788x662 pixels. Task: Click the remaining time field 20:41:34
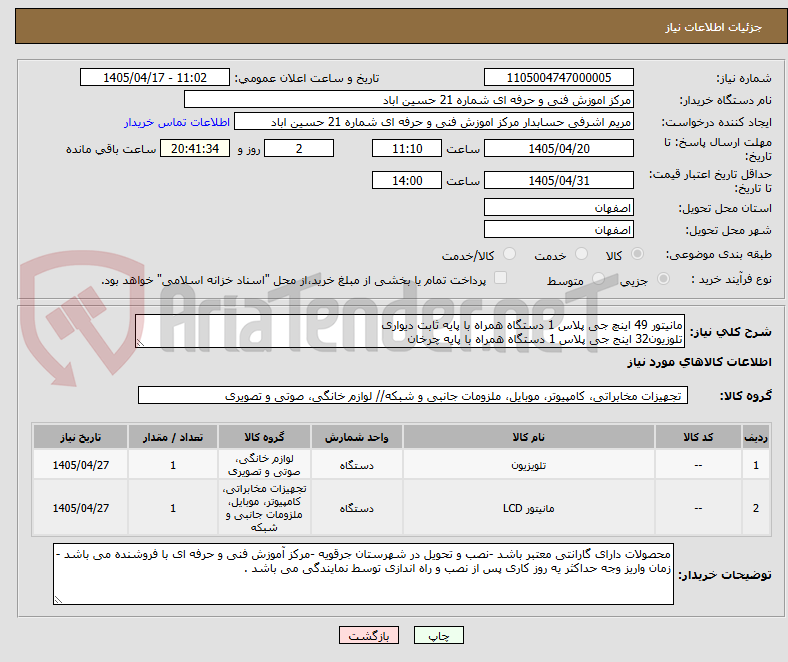(194, 148)
